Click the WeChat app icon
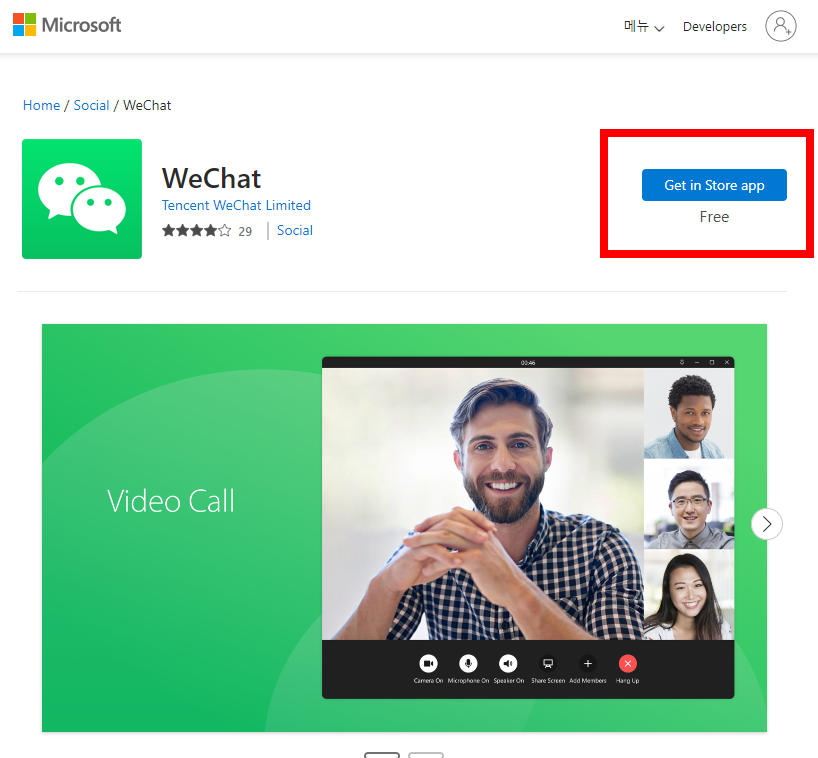 click(x=82, y=199)
